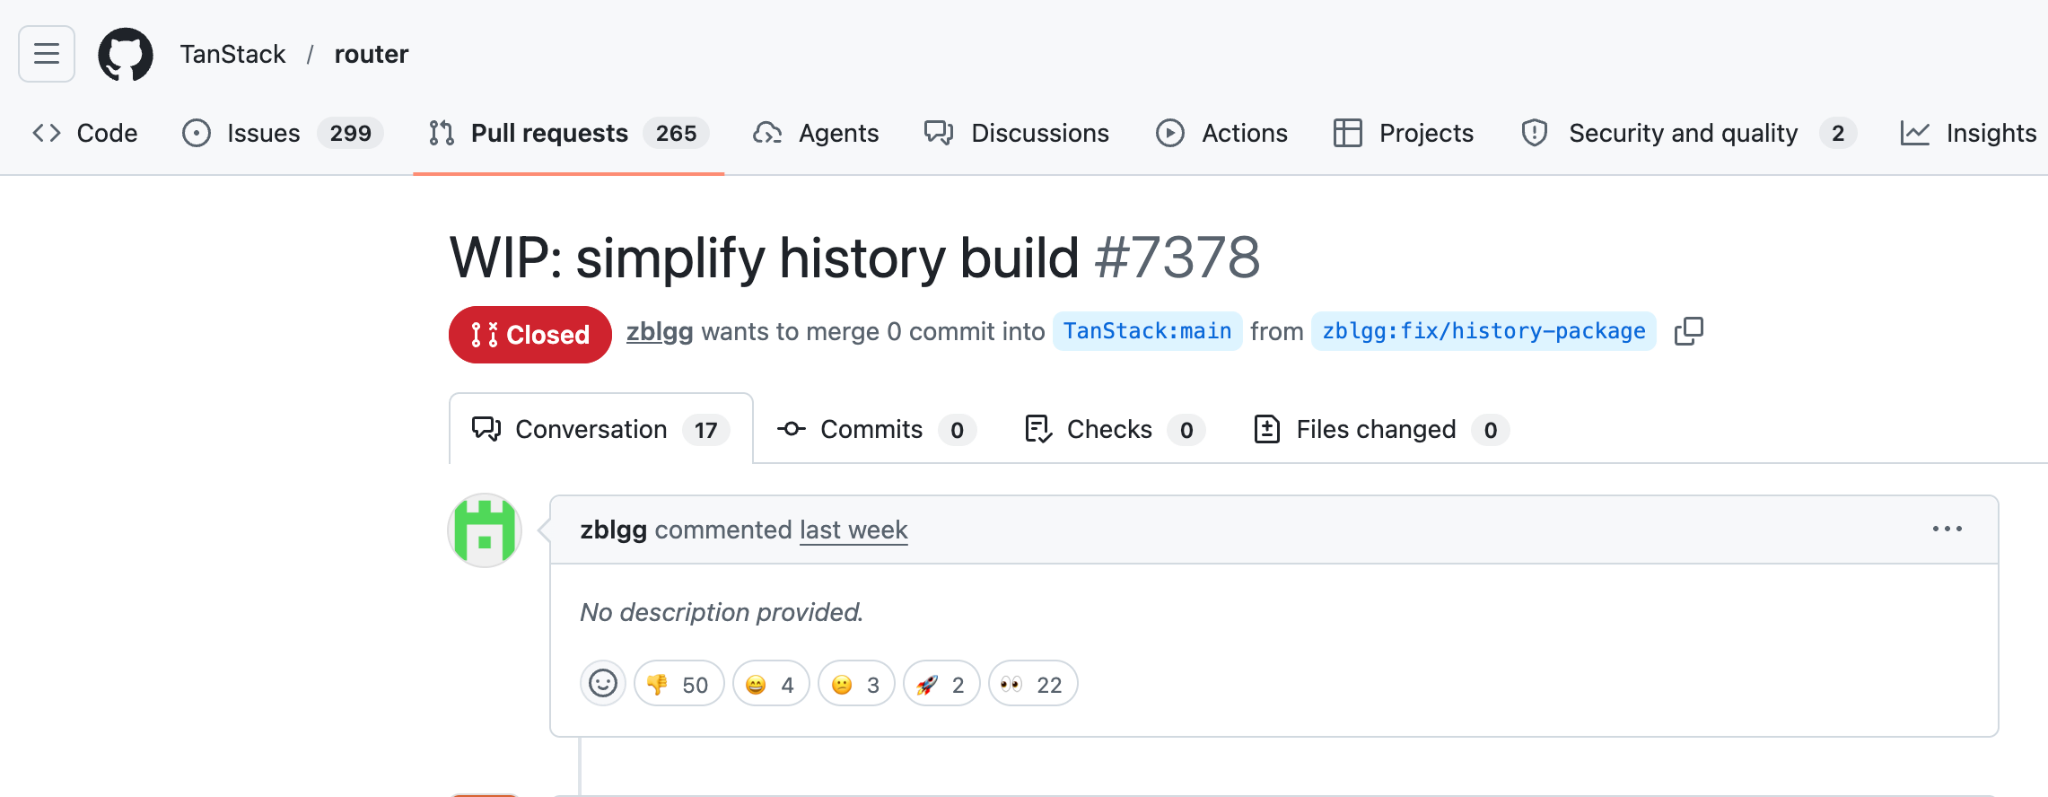This screenshot has width=2048, height=797.
Task: Click the Issues count badge 299
Action: point(350,133)
